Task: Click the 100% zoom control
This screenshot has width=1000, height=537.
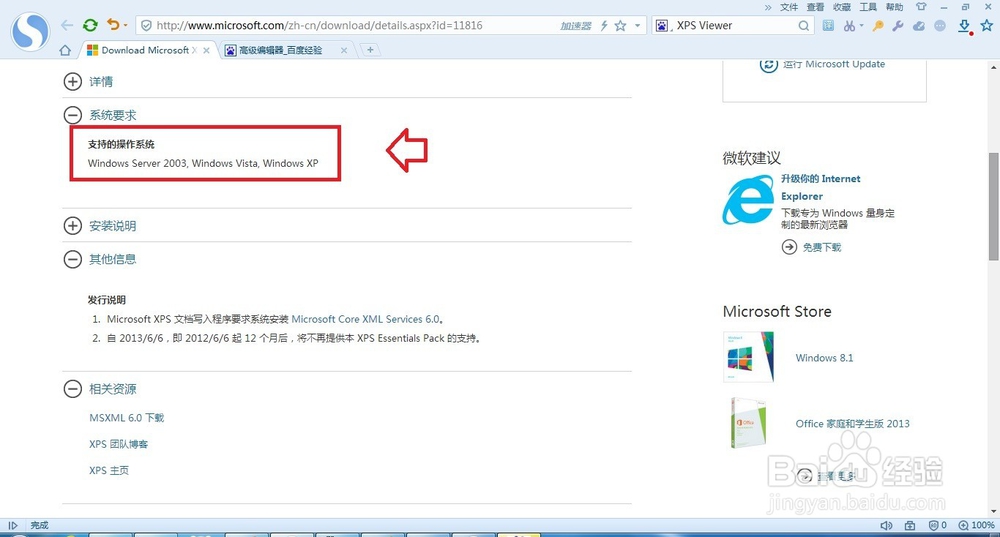Action: click(x=976, y=526)
